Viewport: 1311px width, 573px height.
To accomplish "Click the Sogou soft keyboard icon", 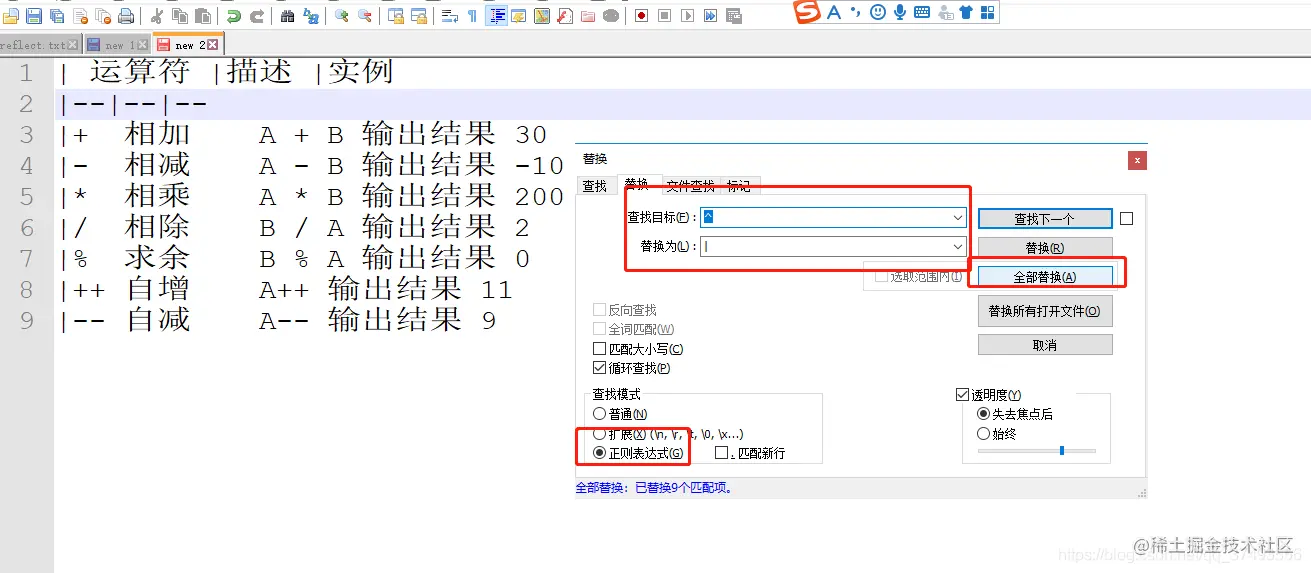I will pyautogui.click(x=921, y=12).
